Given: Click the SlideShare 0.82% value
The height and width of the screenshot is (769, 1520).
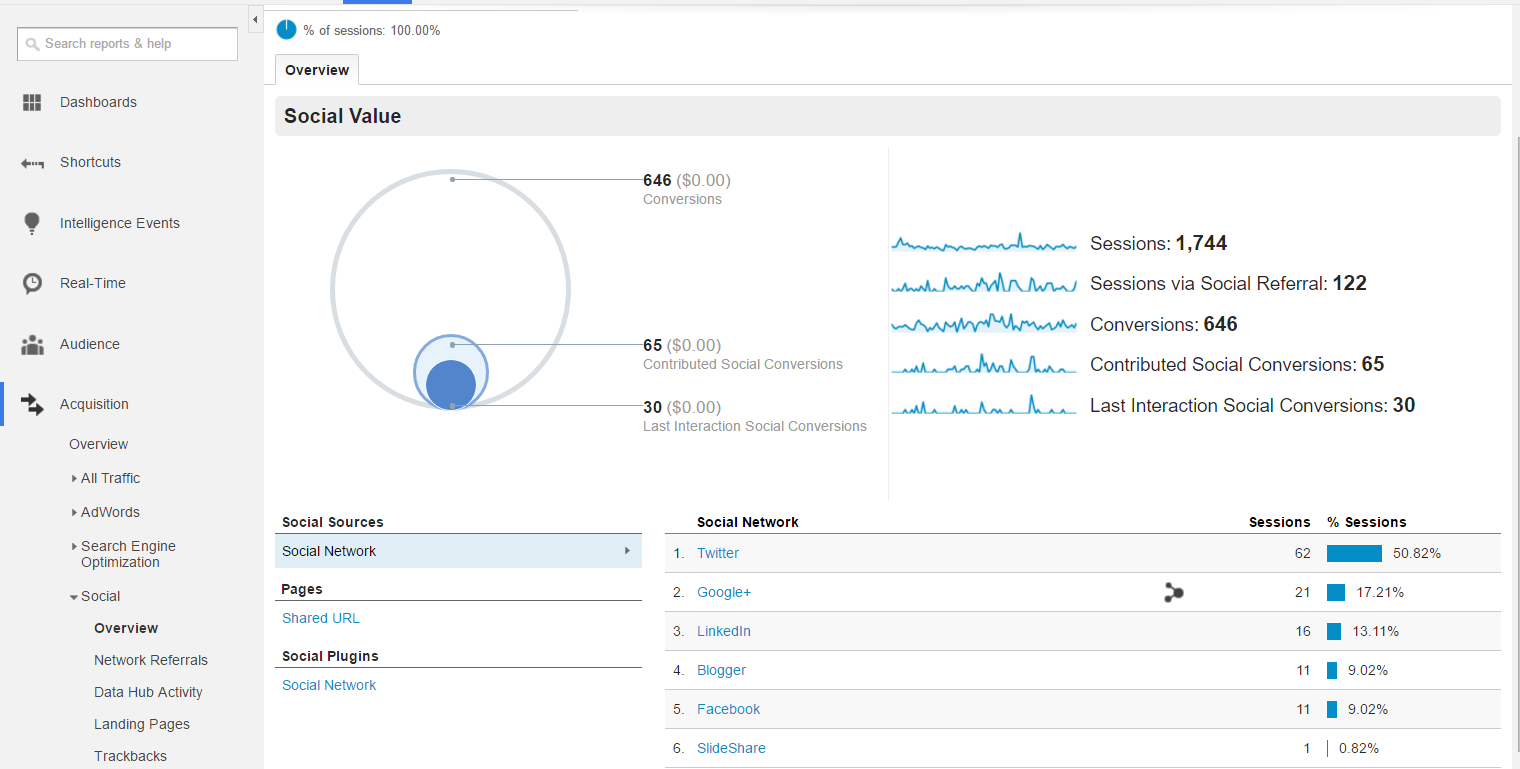Looking at the screenshot, I should [x=1359, y=748].
